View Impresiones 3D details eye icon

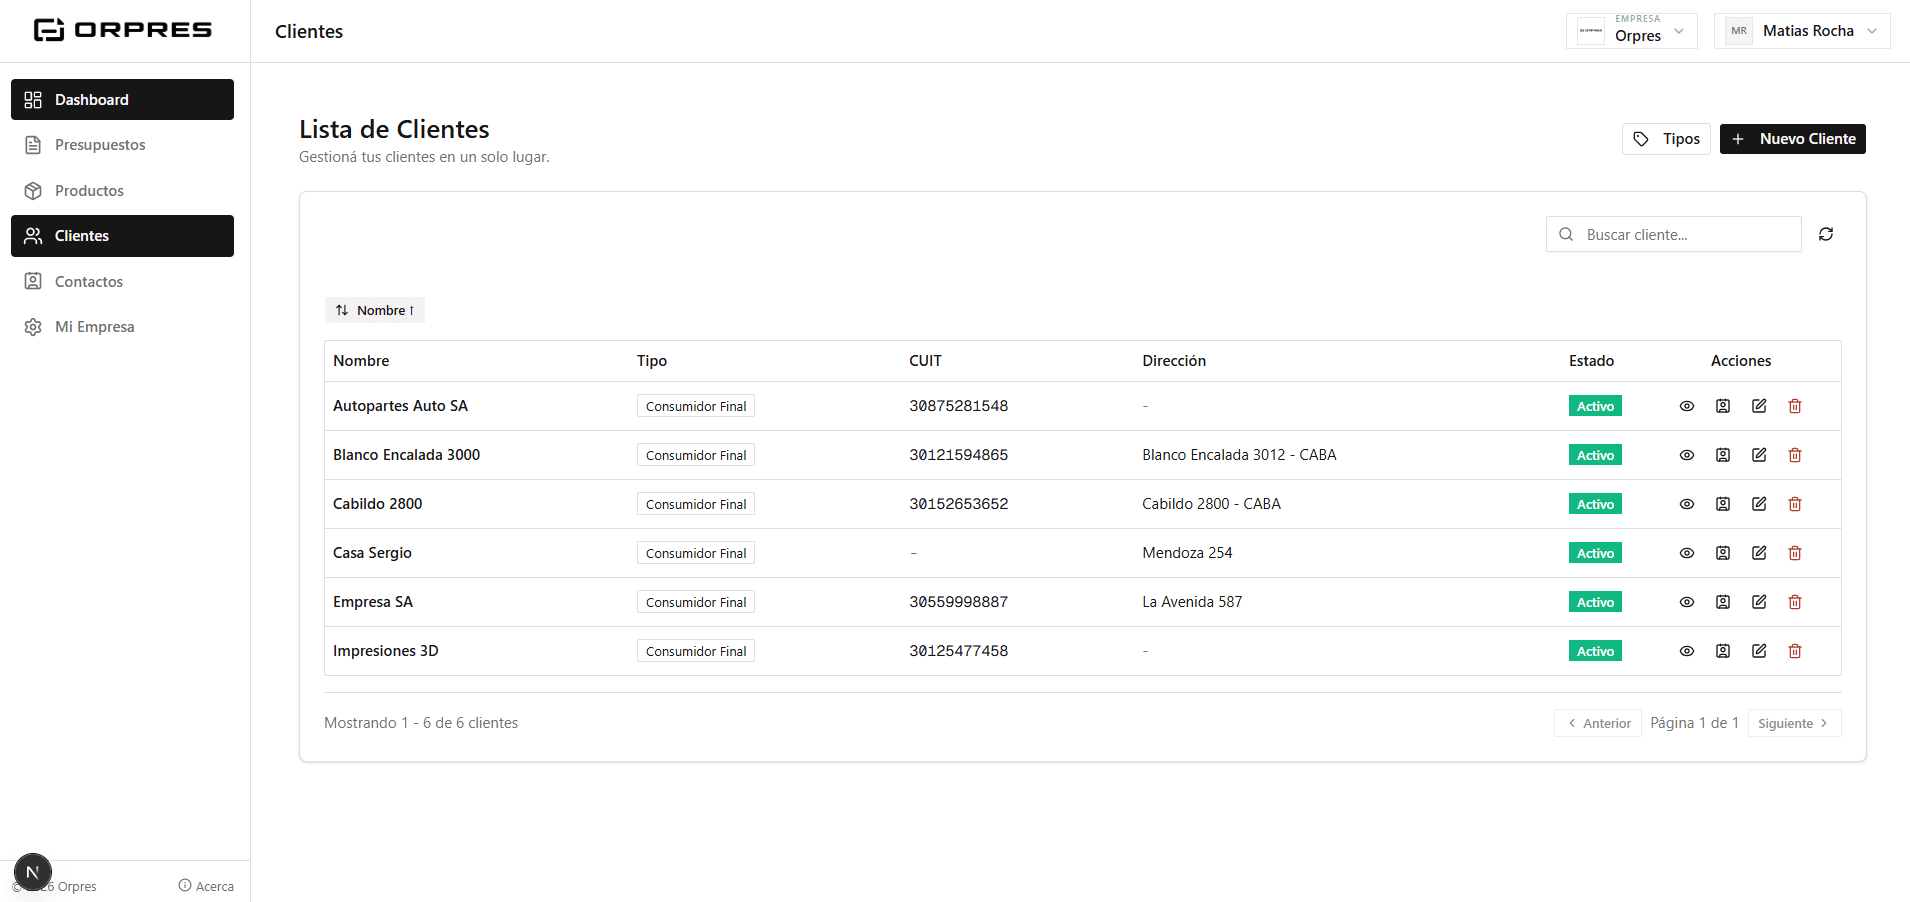coord(1687,651)
